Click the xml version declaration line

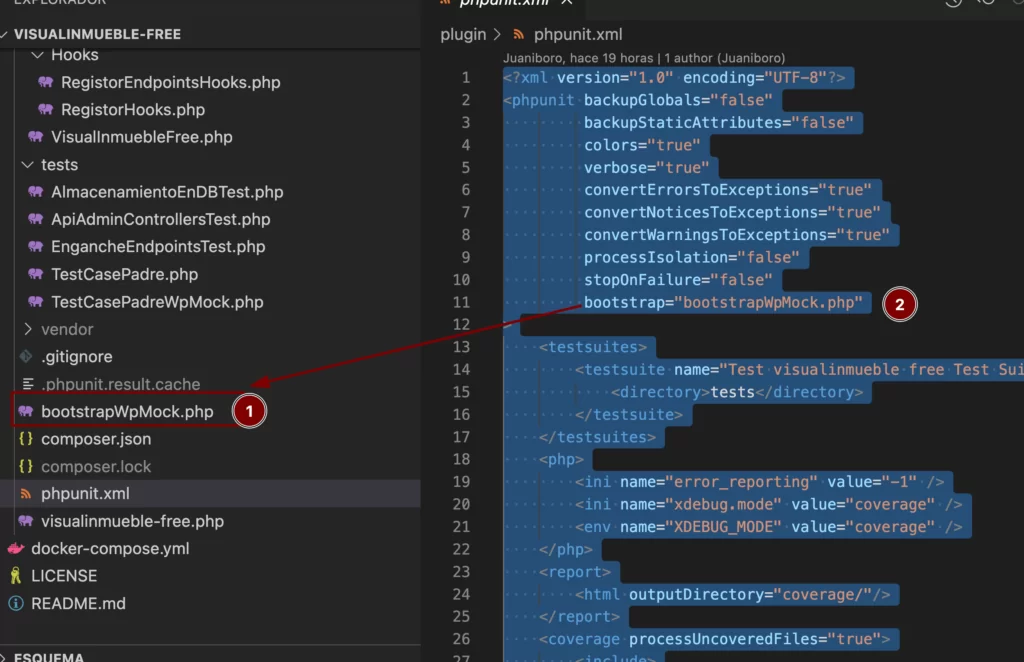tap(674, 78)
